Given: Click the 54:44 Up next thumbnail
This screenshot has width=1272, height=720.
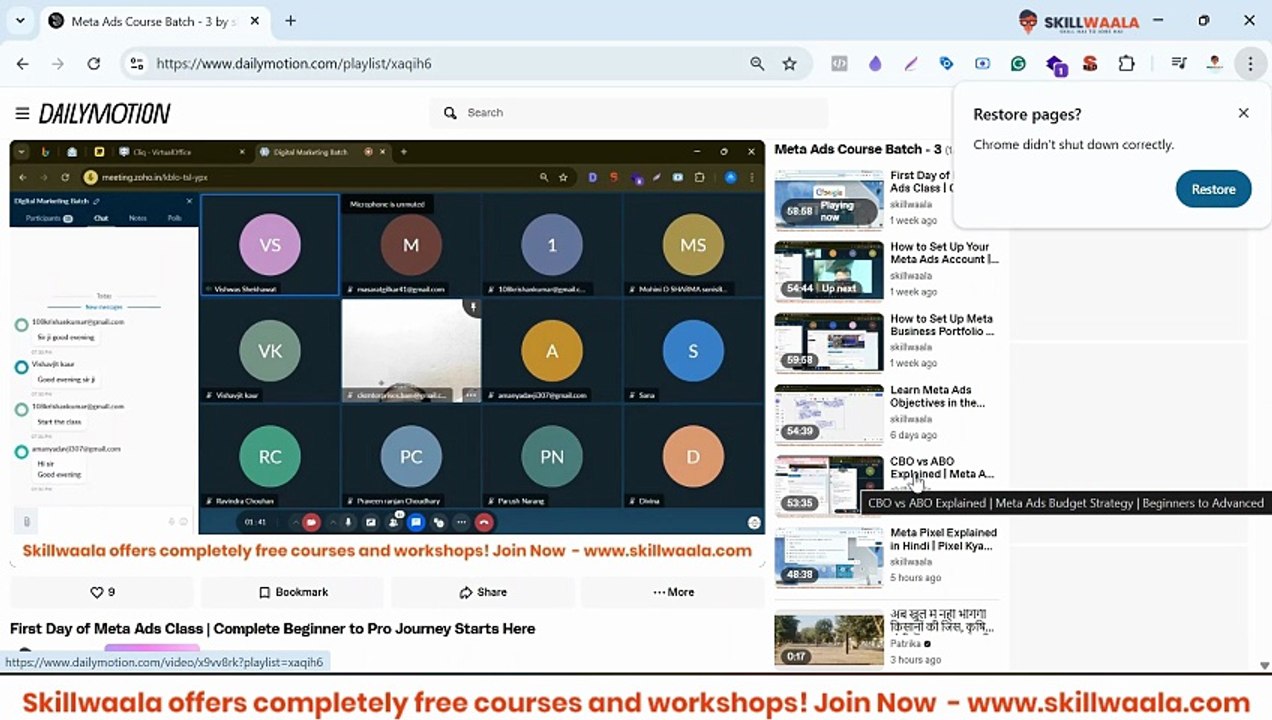Looking at the screenshot, I should point(829,271).
